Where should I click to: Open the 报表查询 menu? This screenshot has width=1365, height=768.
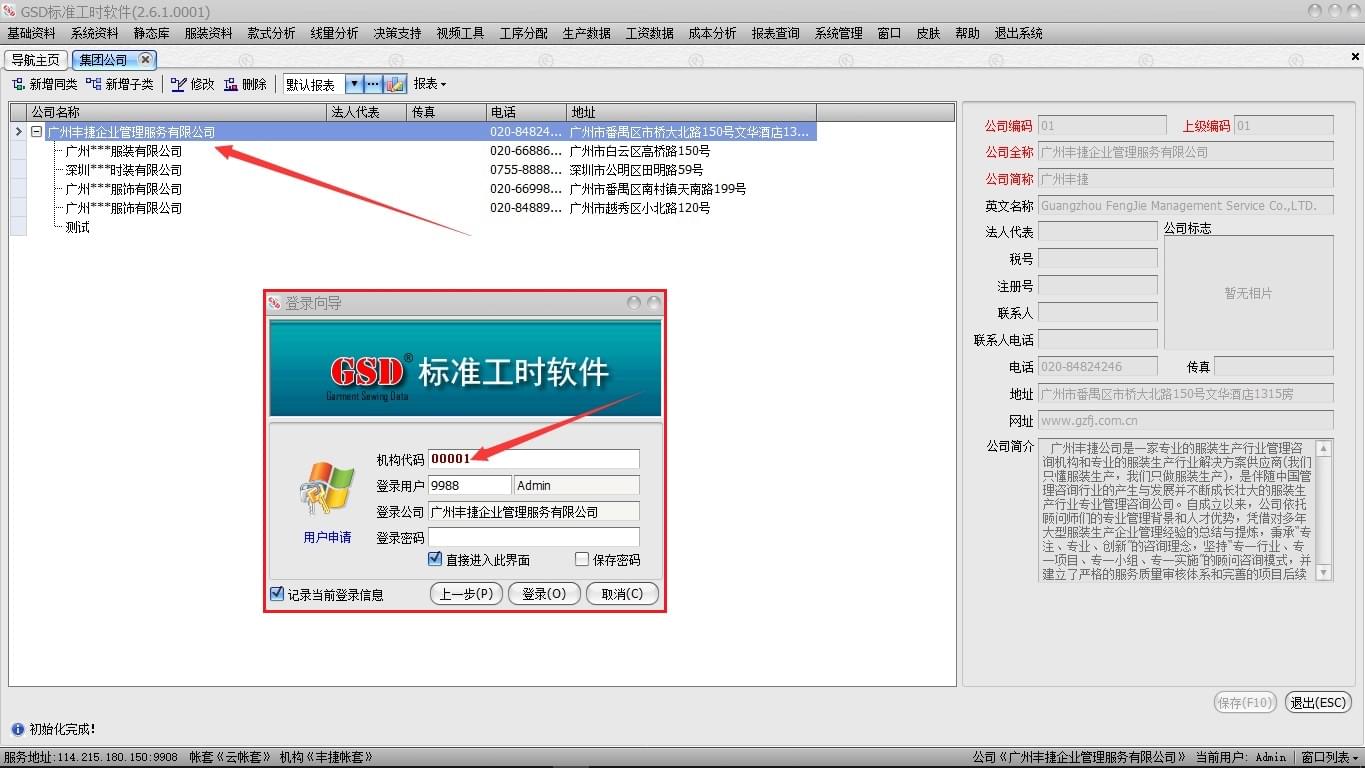pyautogui.click(x=775, y=33)
